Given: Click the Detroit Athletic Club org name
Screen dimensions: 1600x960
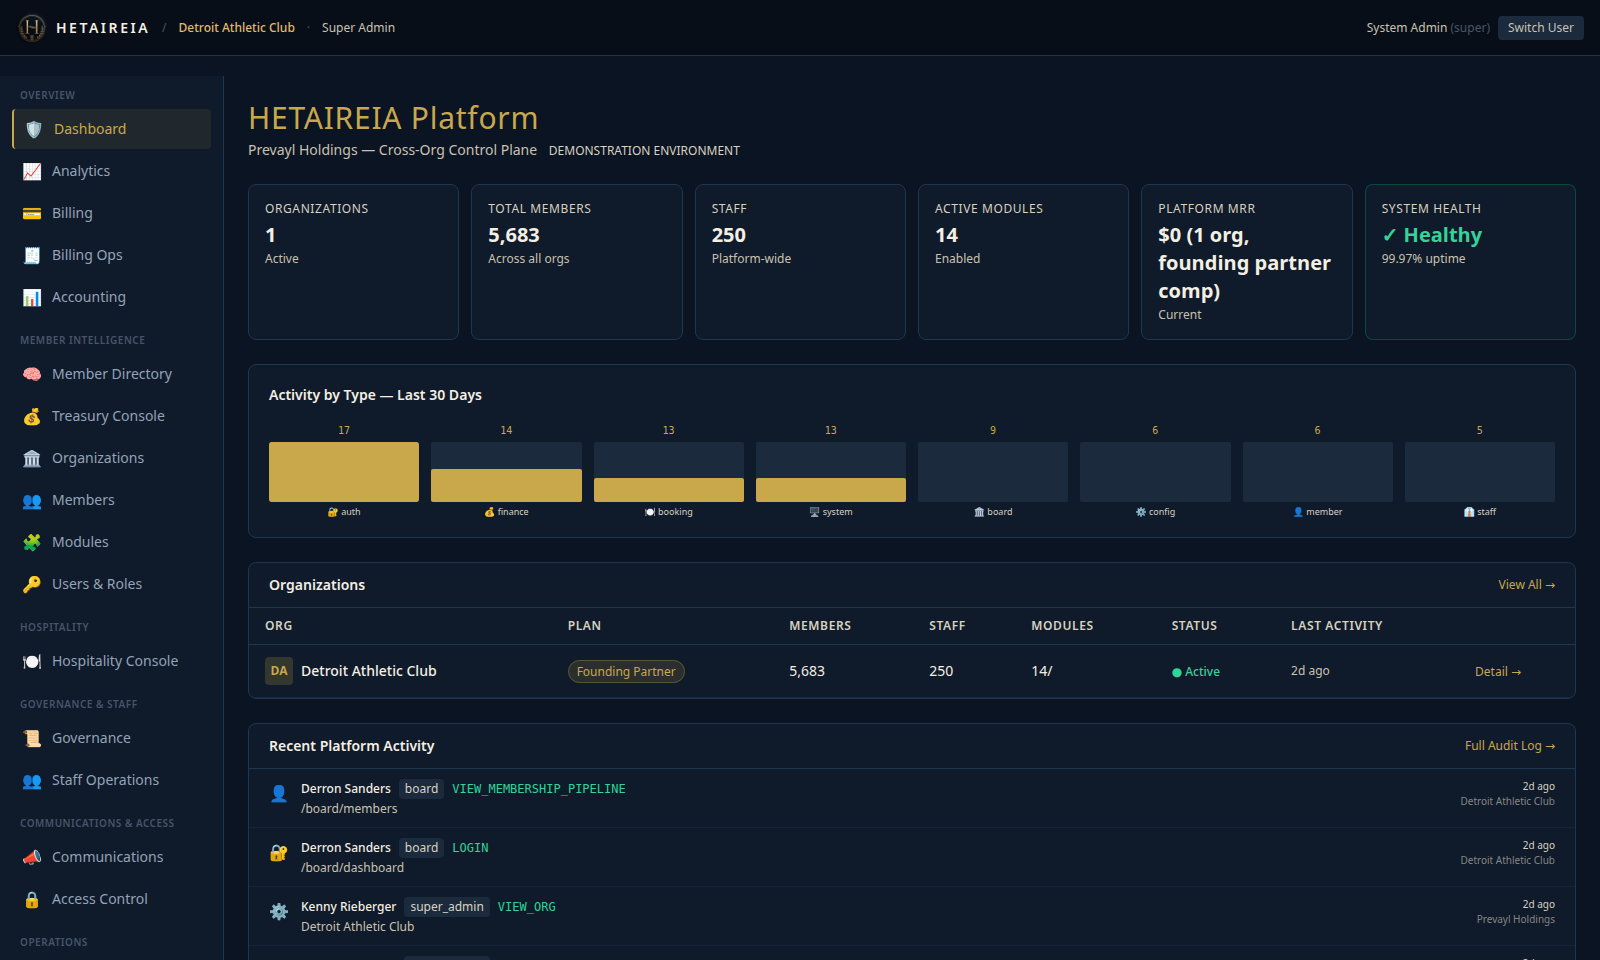Looking at the screenshot, I should pos(369,671).
